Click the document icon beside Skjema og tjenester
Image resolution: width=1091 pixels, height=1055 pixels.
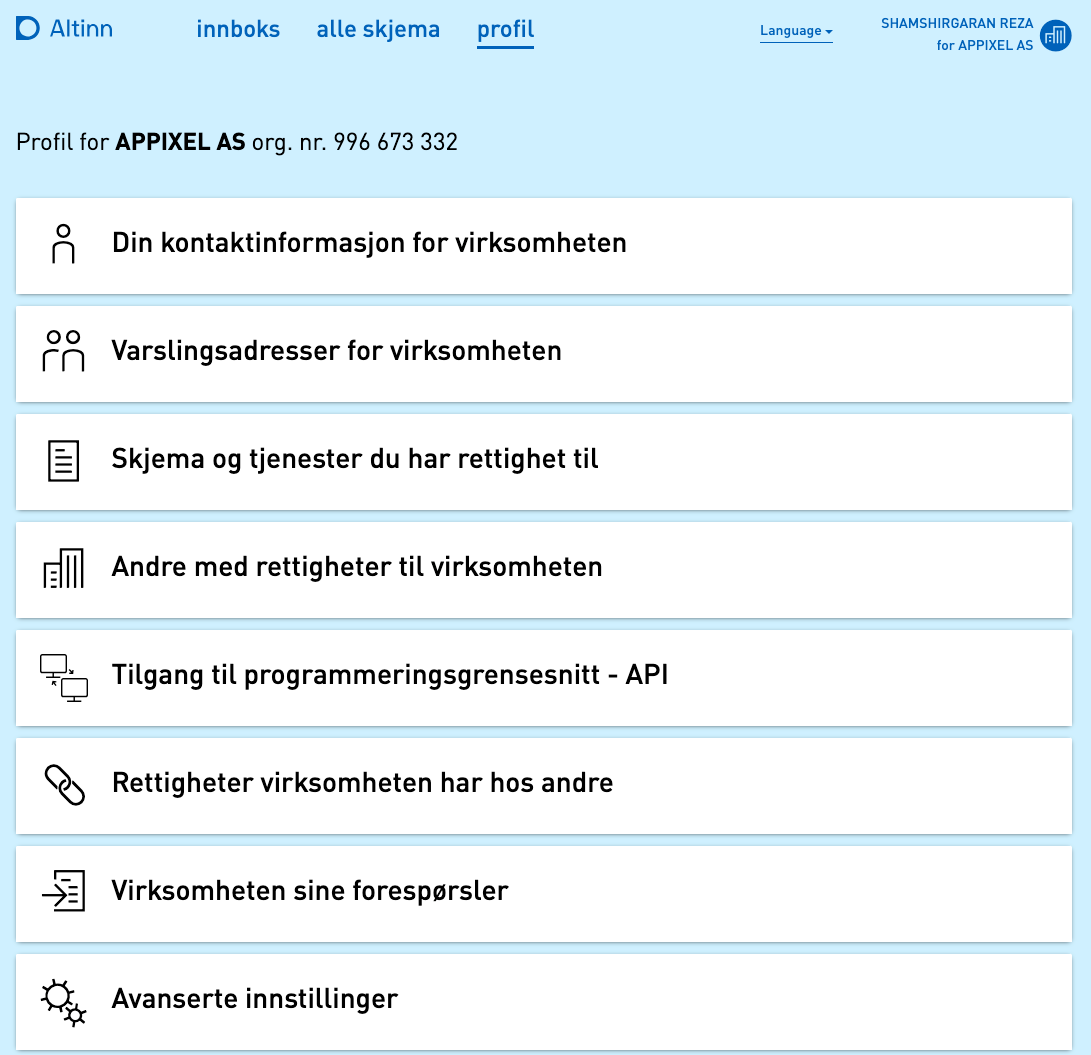[x=64, y=460]
